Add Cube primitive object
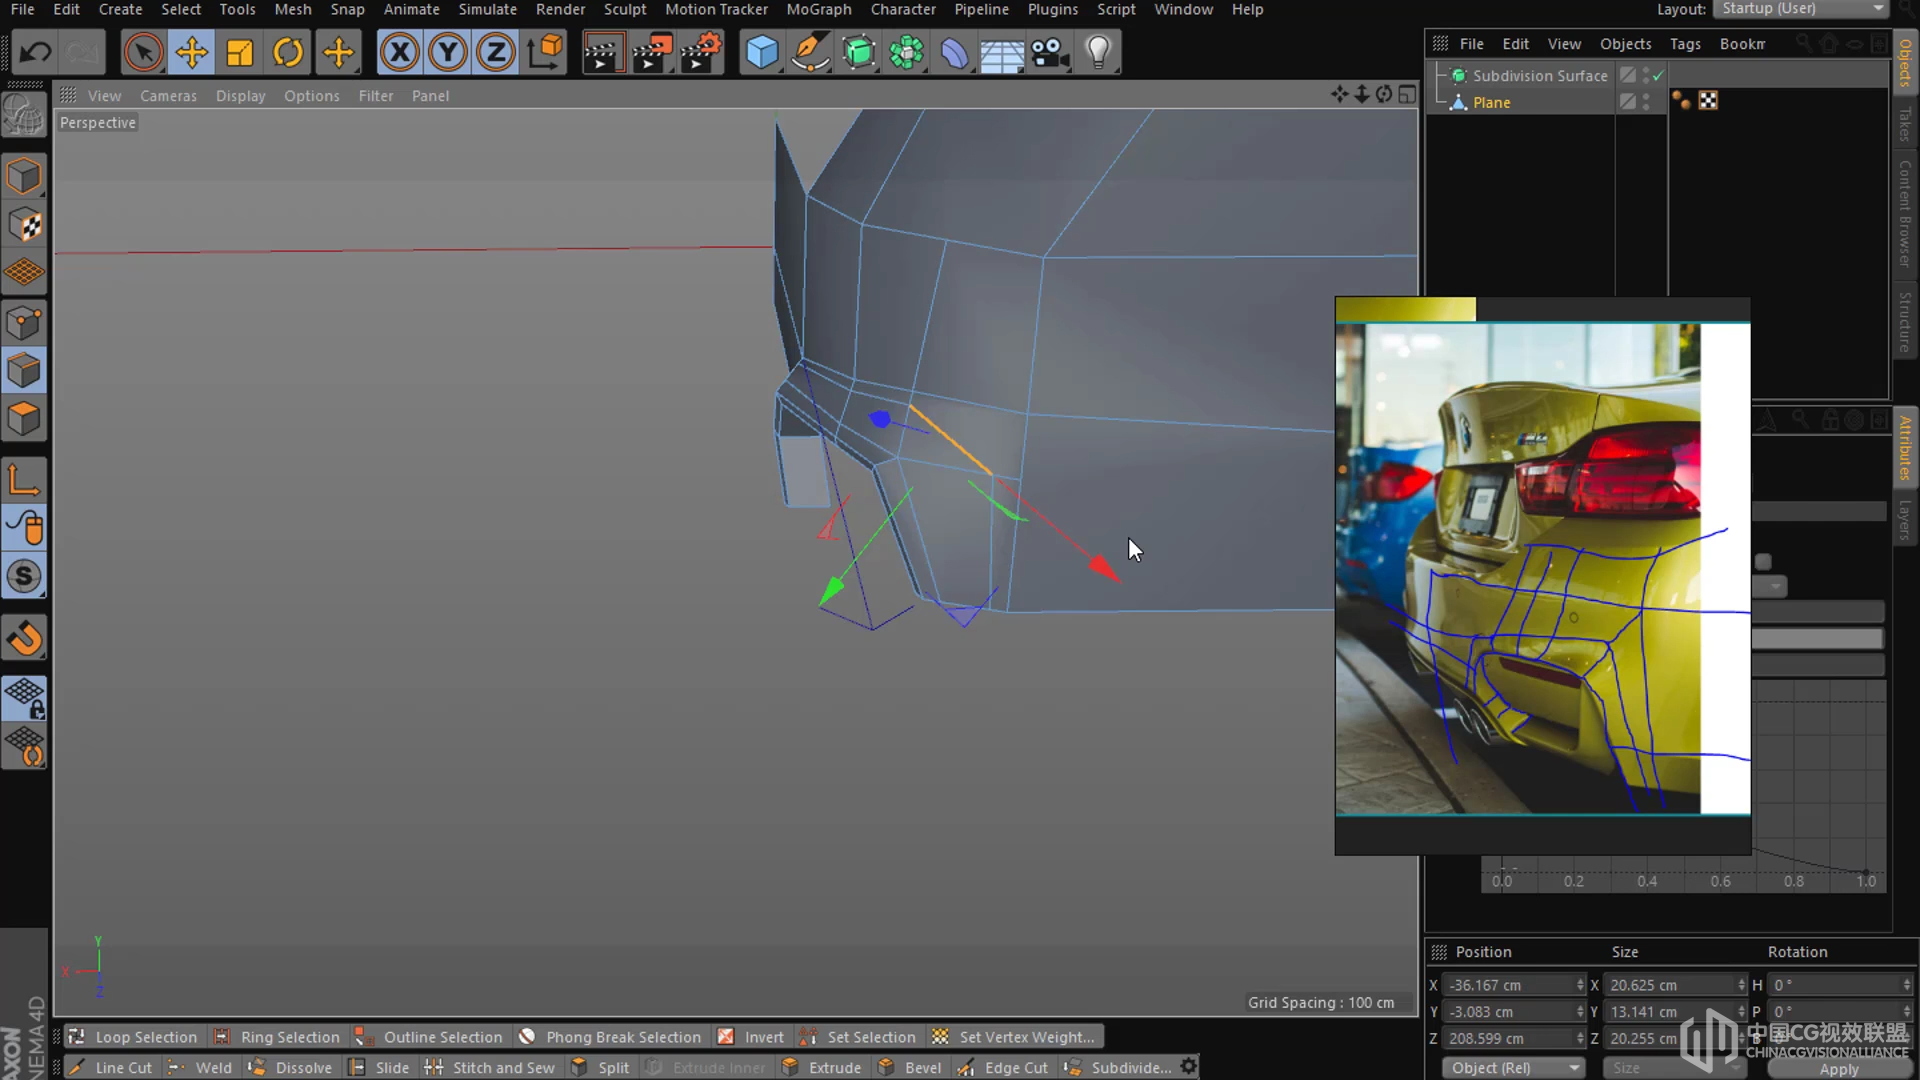1920x1080 pixels. [x=762, y=52]
